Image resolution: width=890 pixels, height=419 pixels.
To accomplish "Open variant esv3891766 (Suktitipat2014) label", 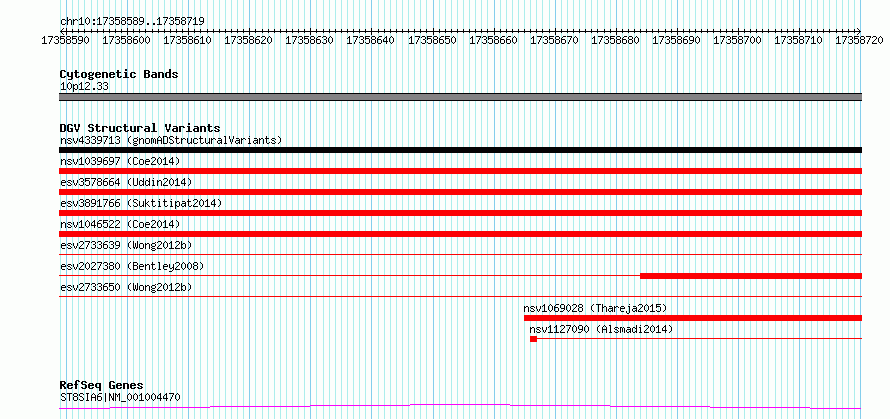I will click(141, 203).
